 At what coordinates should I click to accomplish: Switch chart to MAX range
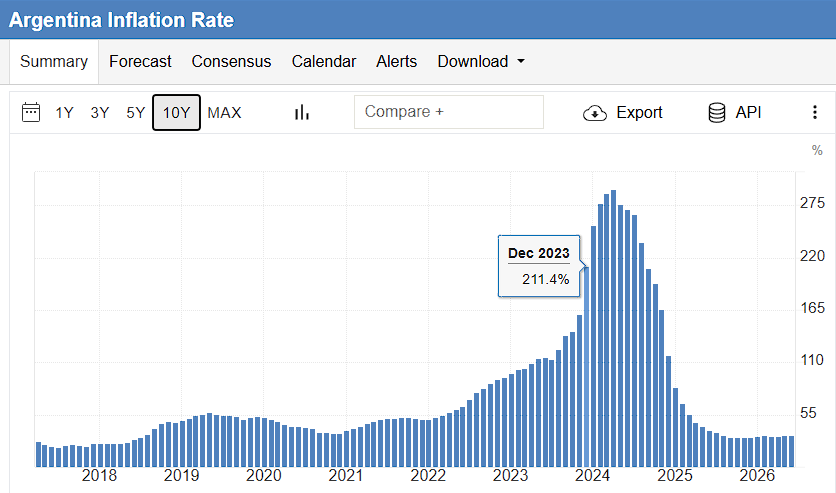224,112
